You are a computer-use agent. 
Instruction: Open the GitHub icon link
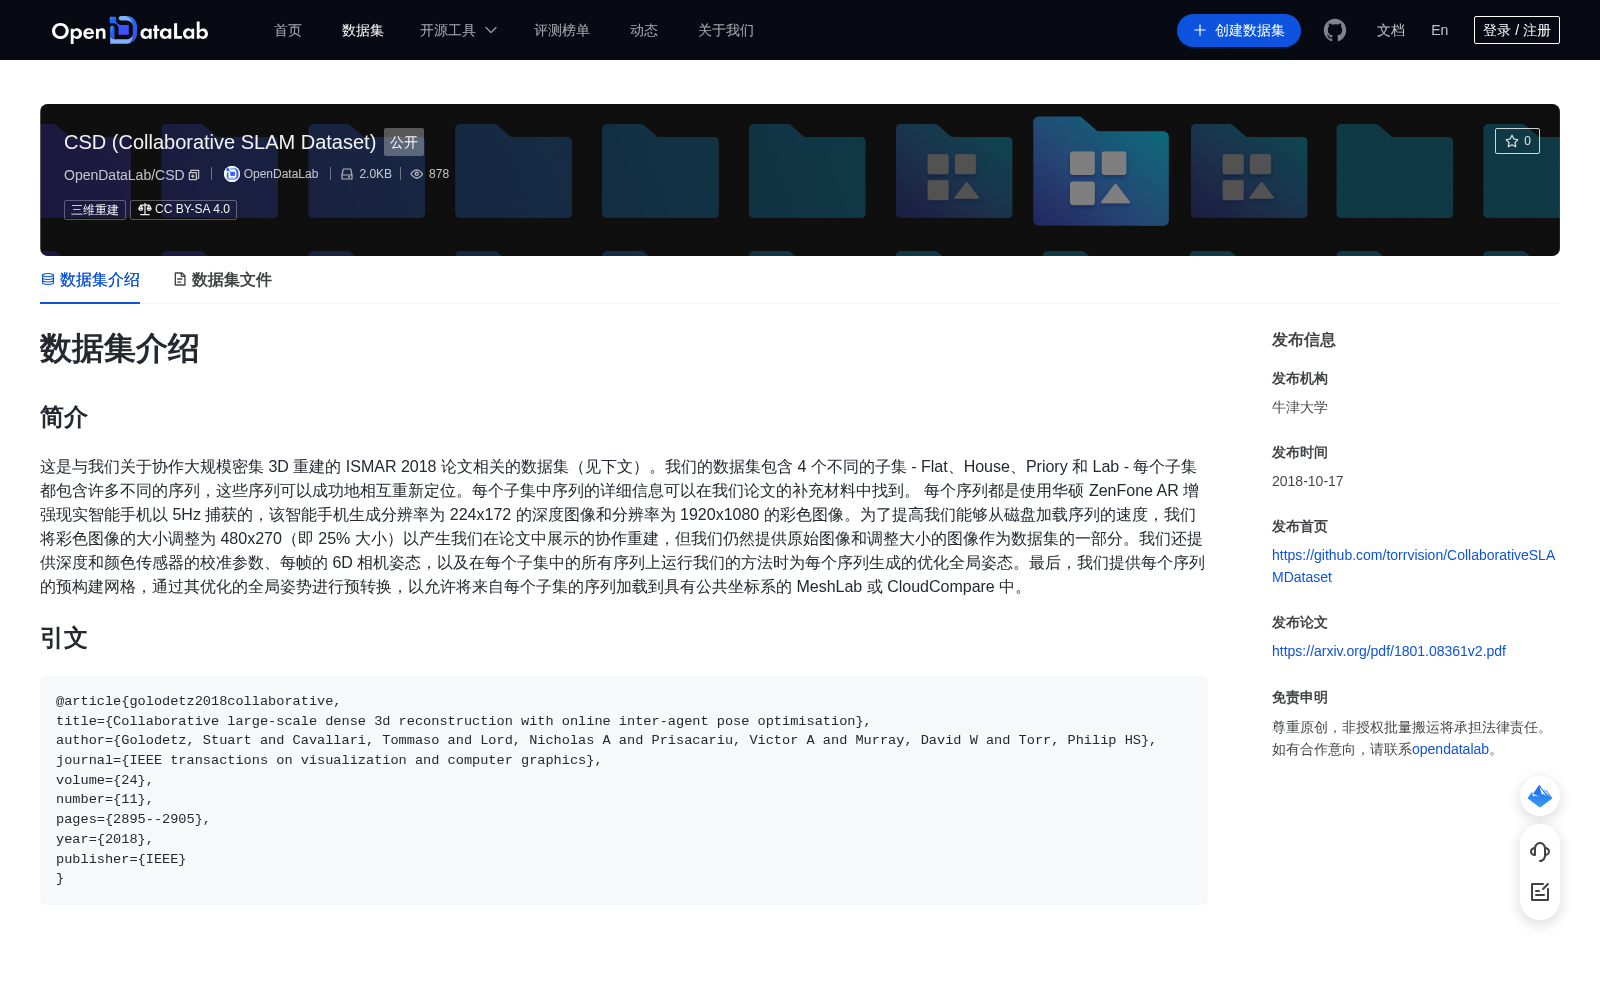click(x=1335, y=31)
